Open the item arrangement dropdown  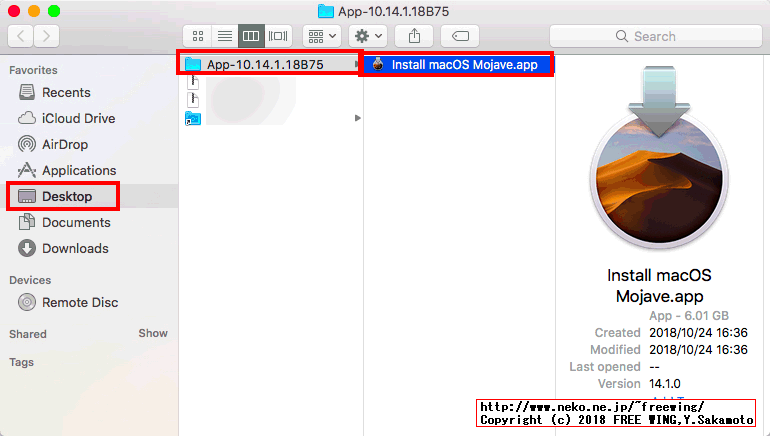pyautogui.click(x=322, y=36)
